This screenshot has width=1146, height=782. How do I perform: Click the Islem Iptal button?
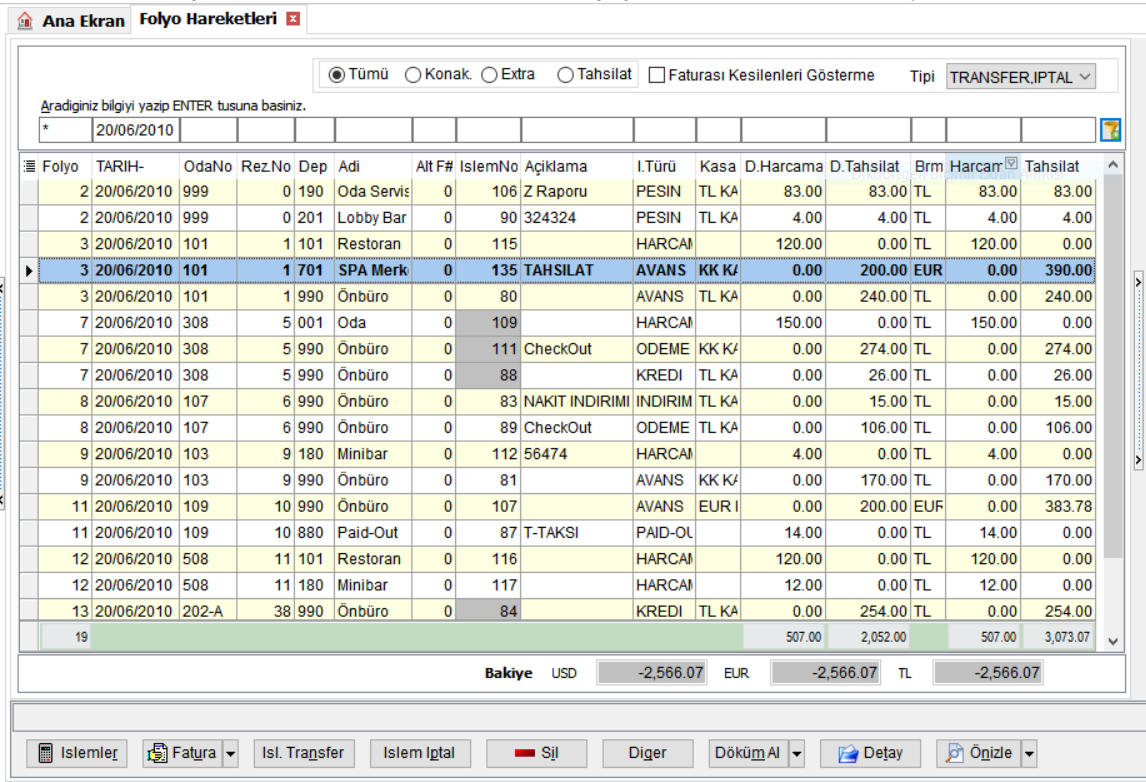pyautogui.click(x=420, y=753)
